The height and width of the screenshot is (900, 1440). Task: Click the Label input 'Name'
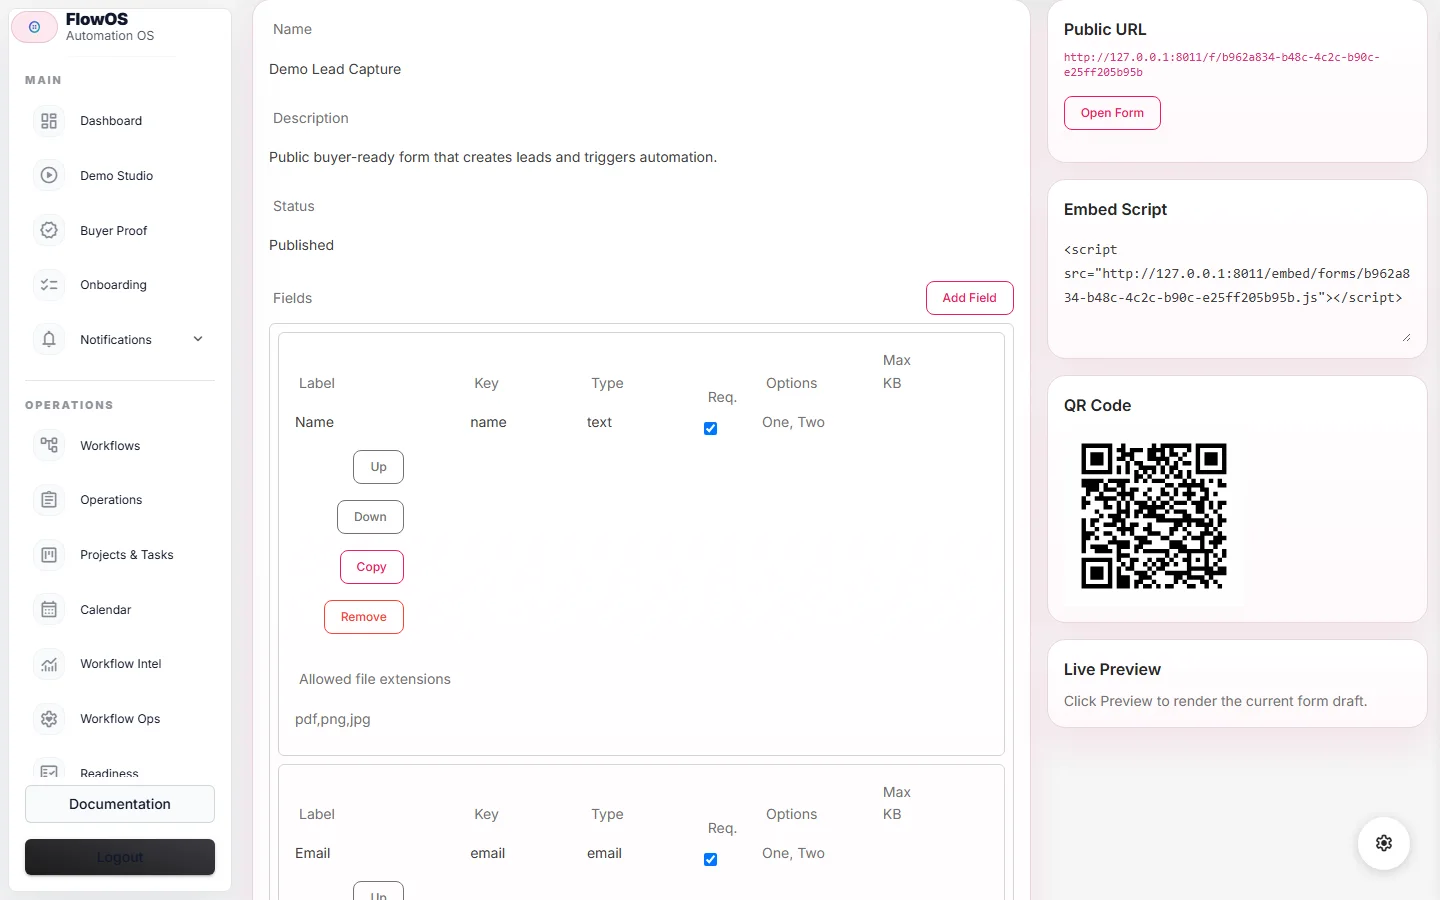[372, 422]
